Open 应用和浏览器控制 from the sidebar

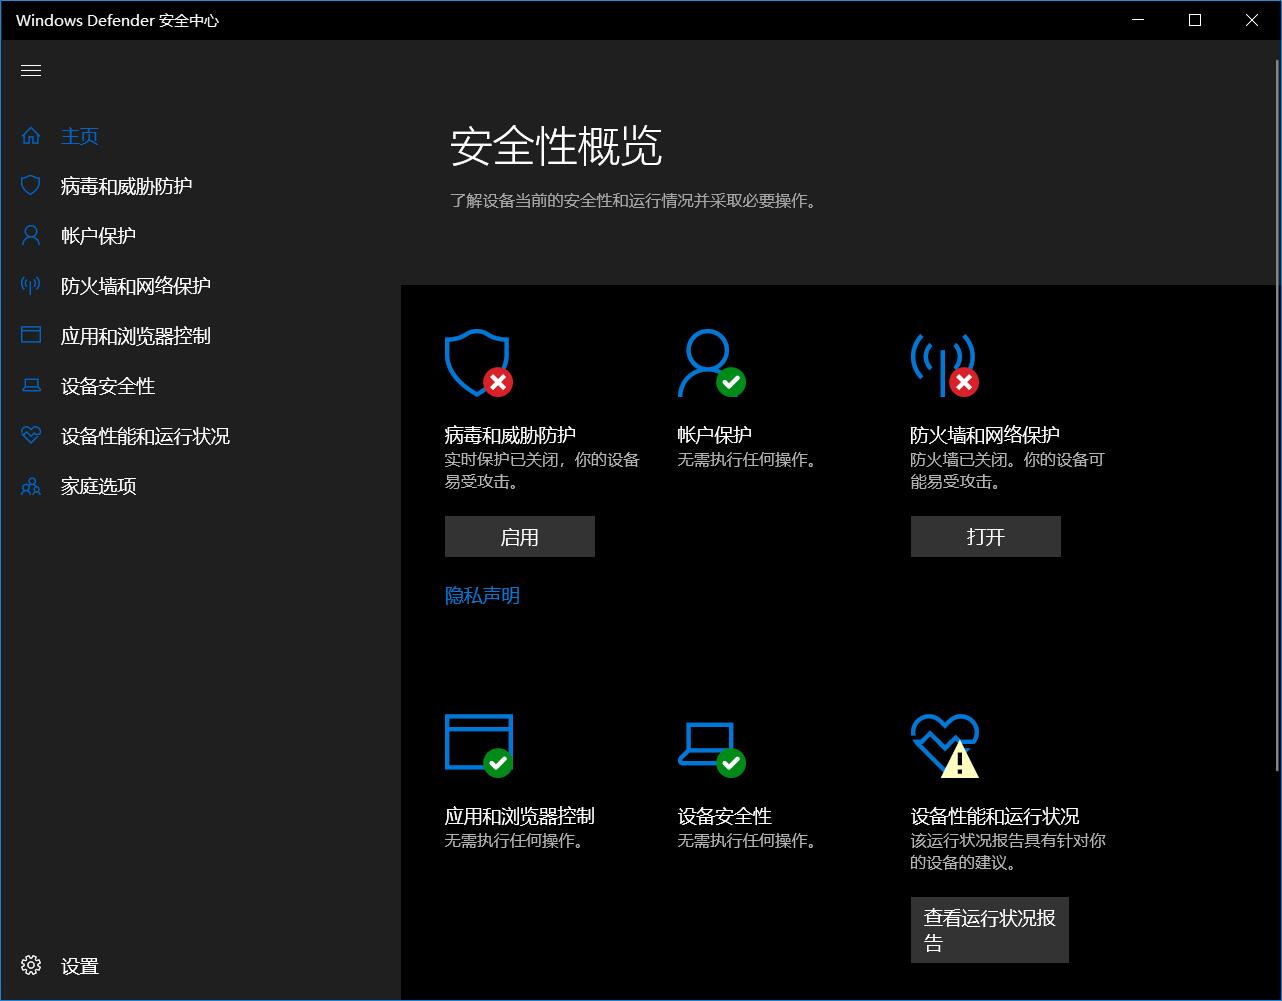[136, 336]
